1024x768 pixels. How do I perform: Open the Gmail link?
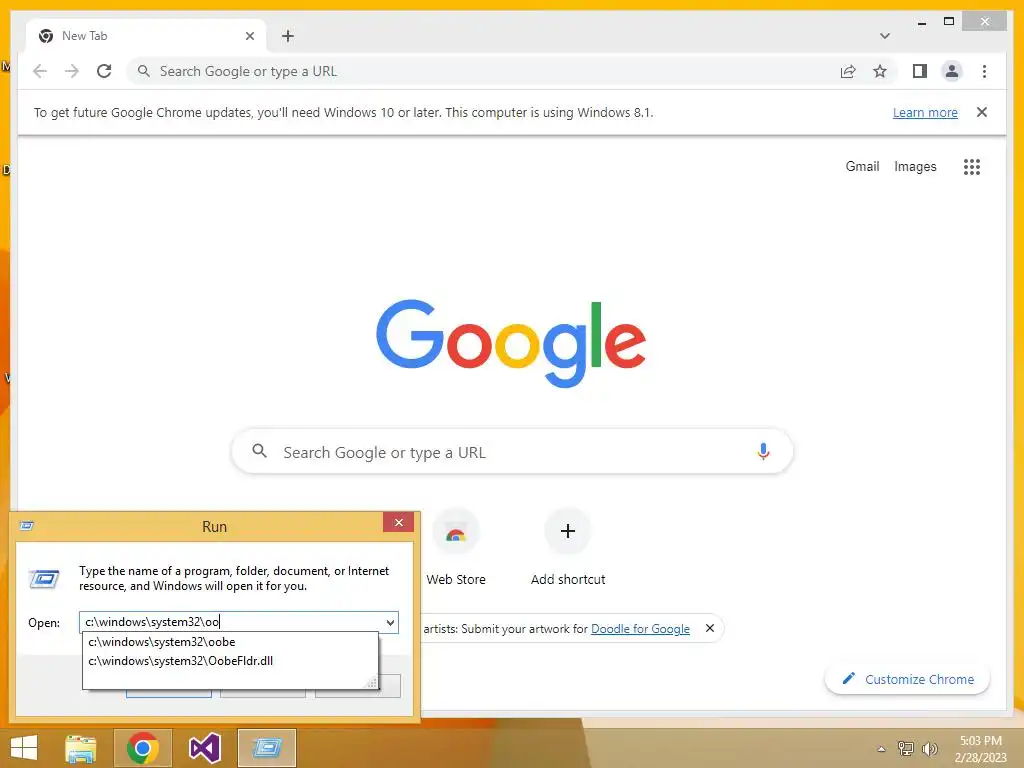coord(862,167)
